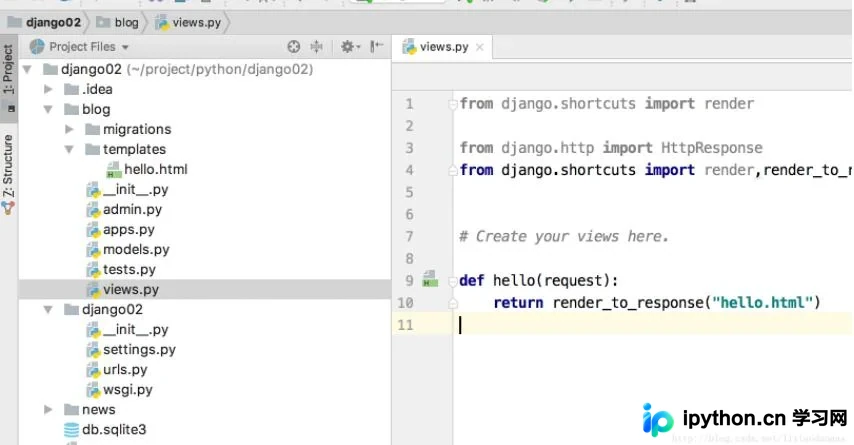The image size is (854, 445).
Task: Select wsgi.py in the tree
Action: click(128, 389)
